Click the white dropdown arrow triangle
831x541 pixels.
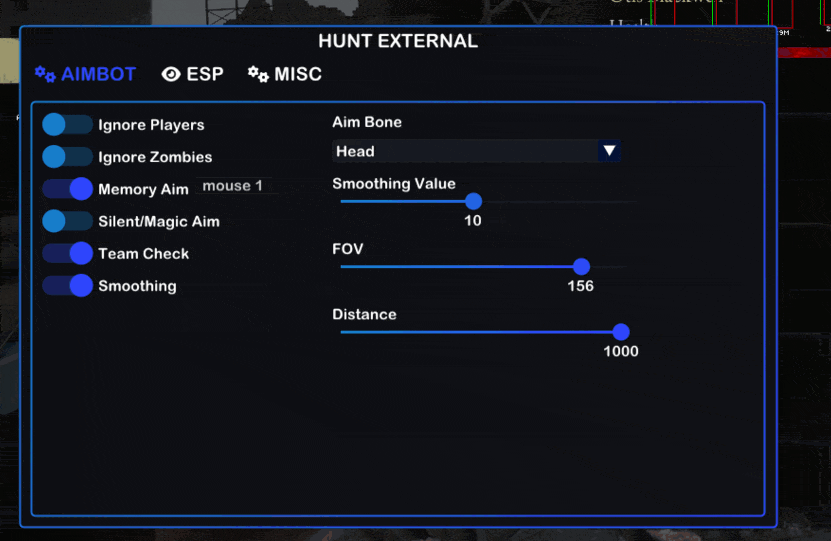(x=608, y=151)
